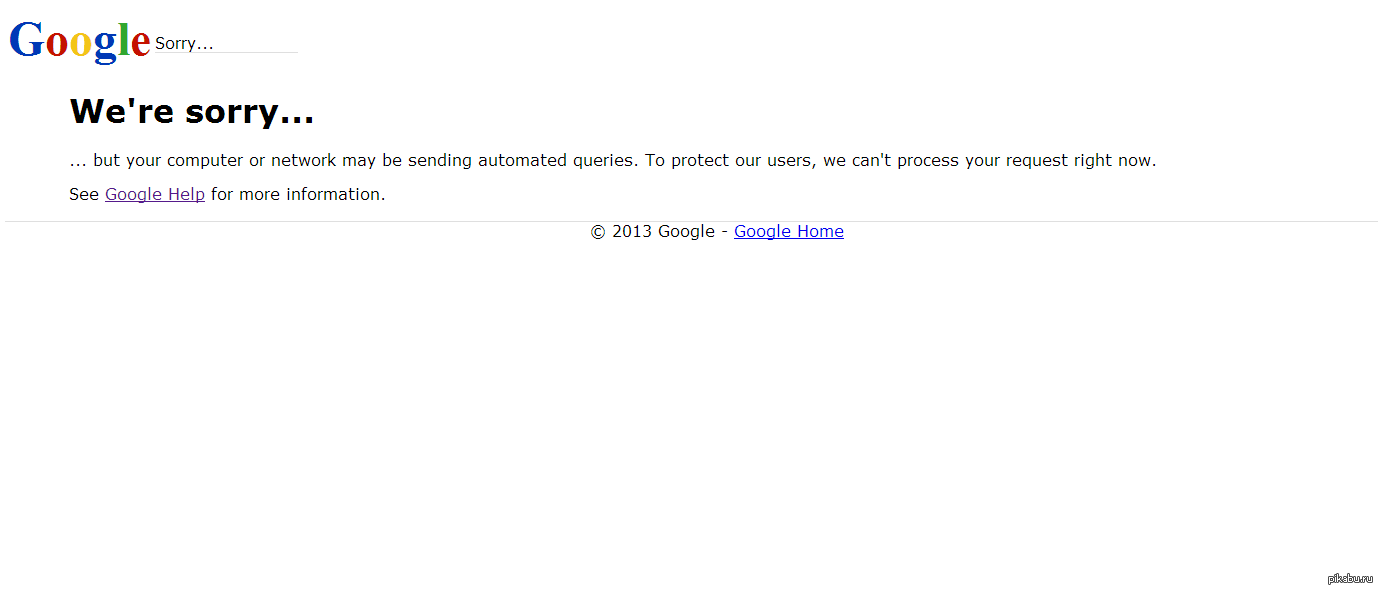The width and height of the screenshot is (1378, 590).
Task: Click the sentence about automated queries
Action: click(x=352, y=160)
